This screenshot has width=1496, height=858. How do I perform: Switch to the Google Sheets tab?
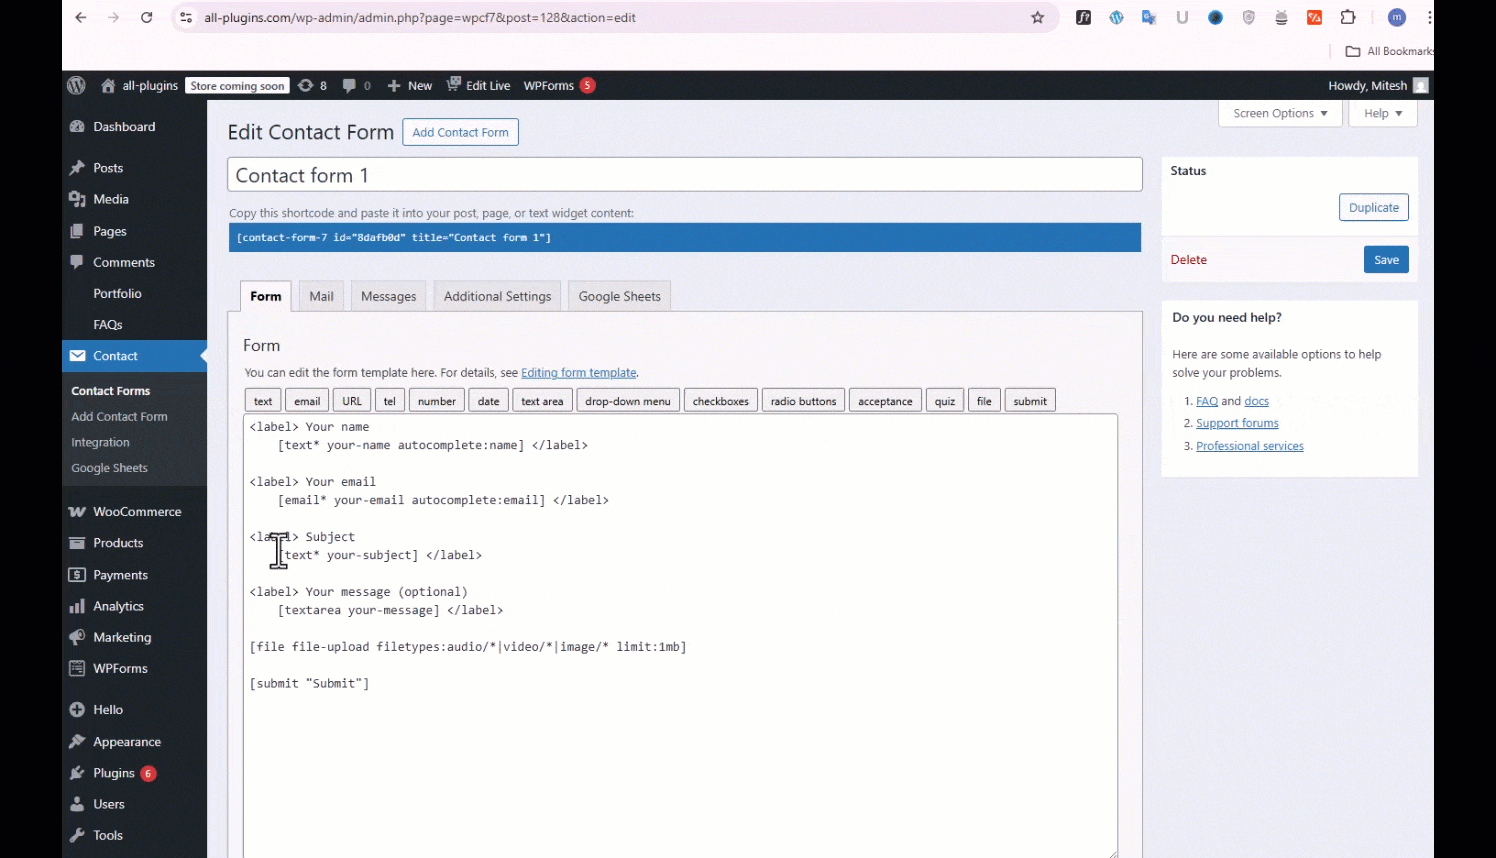point(619,297)
